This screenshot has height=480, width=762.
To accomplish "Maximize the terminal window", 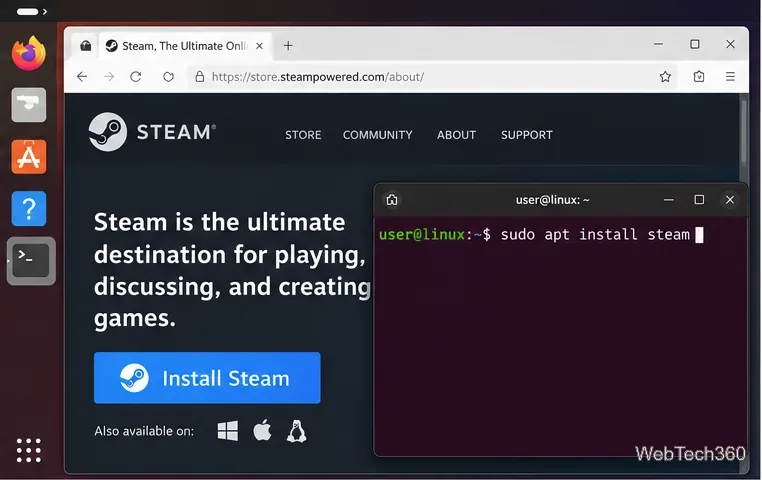I will [x=699, y=200].
